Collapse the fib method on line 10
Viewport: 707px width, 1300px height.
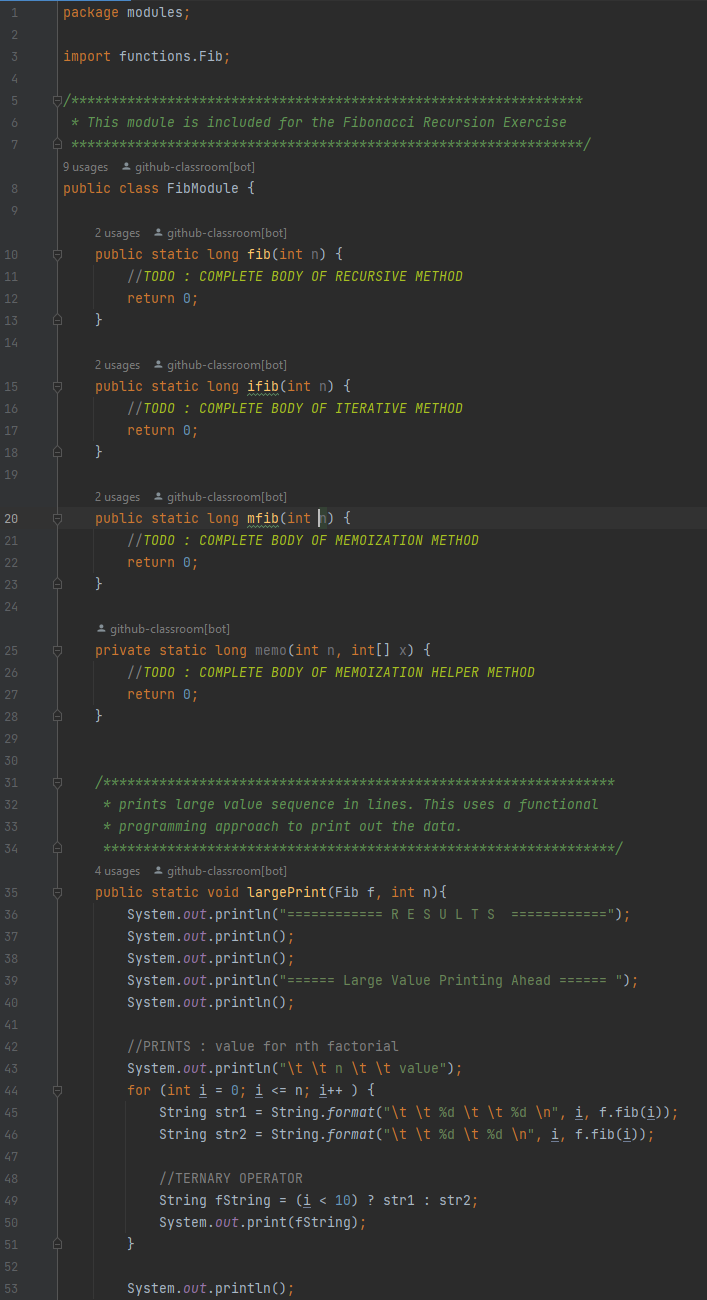coord(57,254)
